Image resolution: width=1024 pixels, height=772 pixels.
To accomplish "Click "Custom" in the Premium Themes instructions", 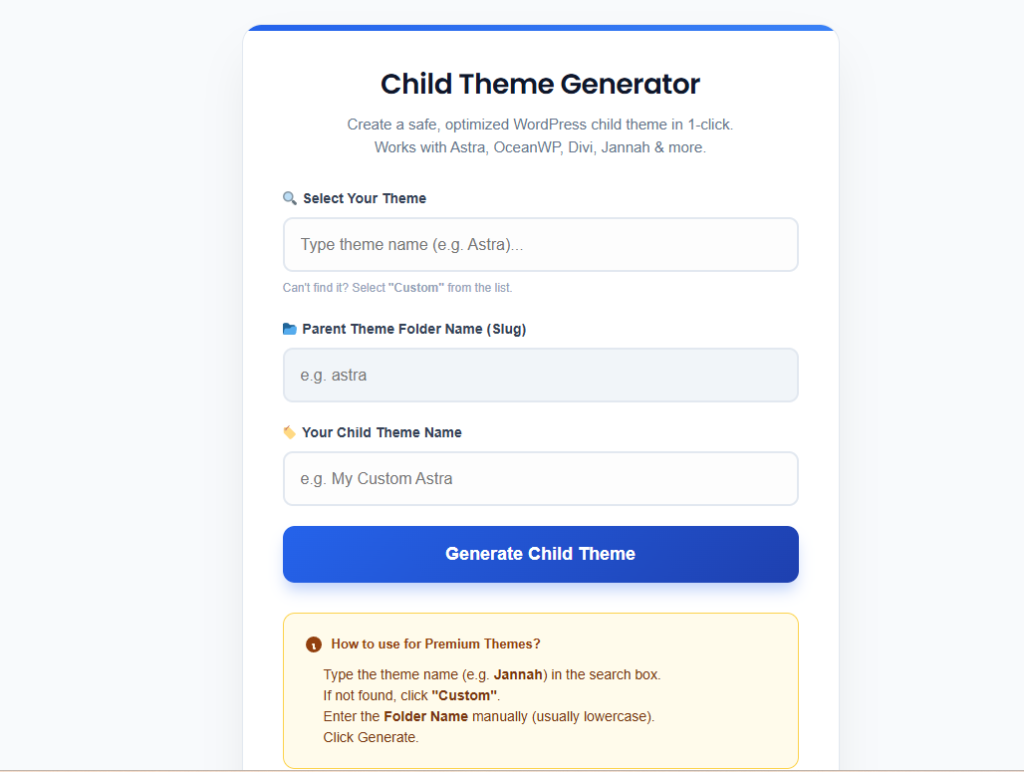I will [x=463, y=695].
